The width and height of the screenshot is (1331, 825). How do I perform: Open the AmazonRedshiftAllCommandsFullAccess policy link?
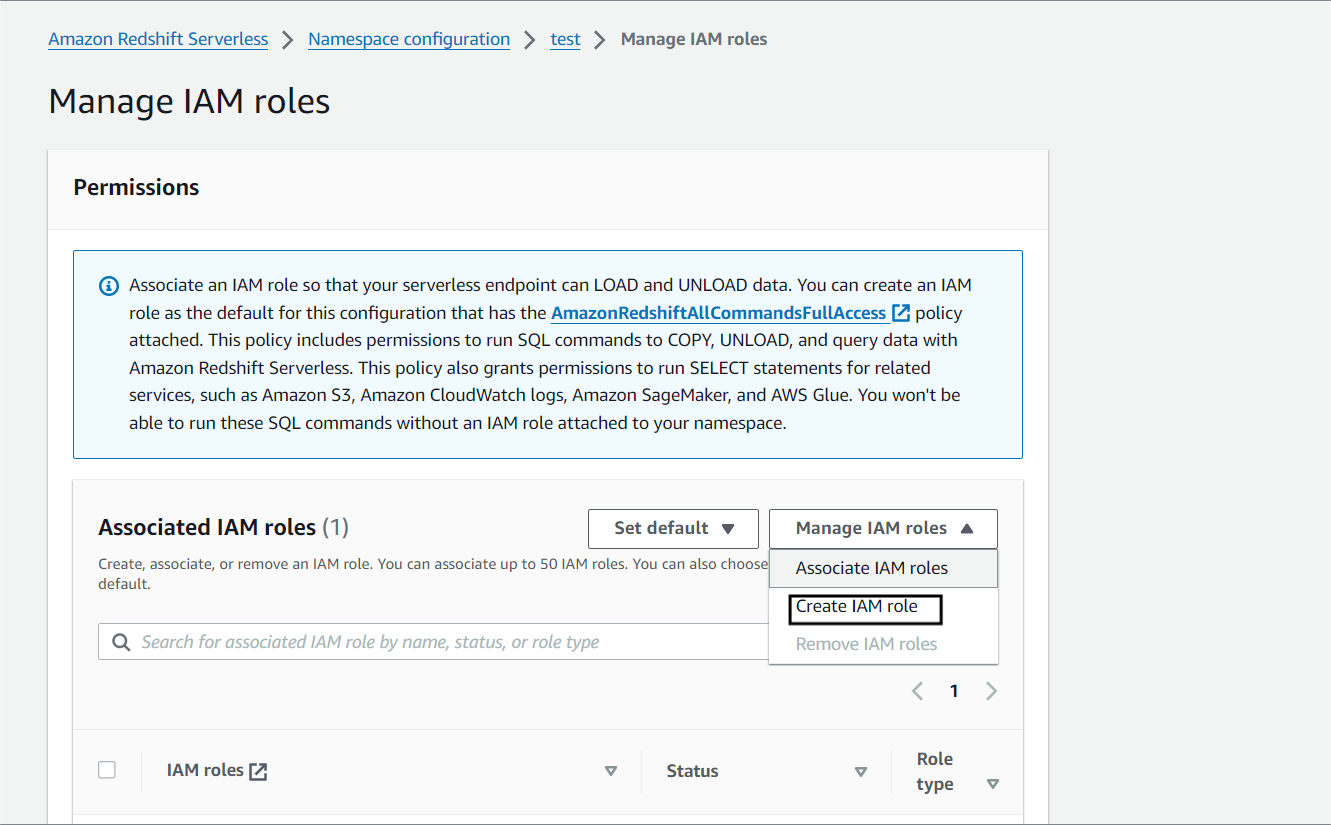point(719,313)
